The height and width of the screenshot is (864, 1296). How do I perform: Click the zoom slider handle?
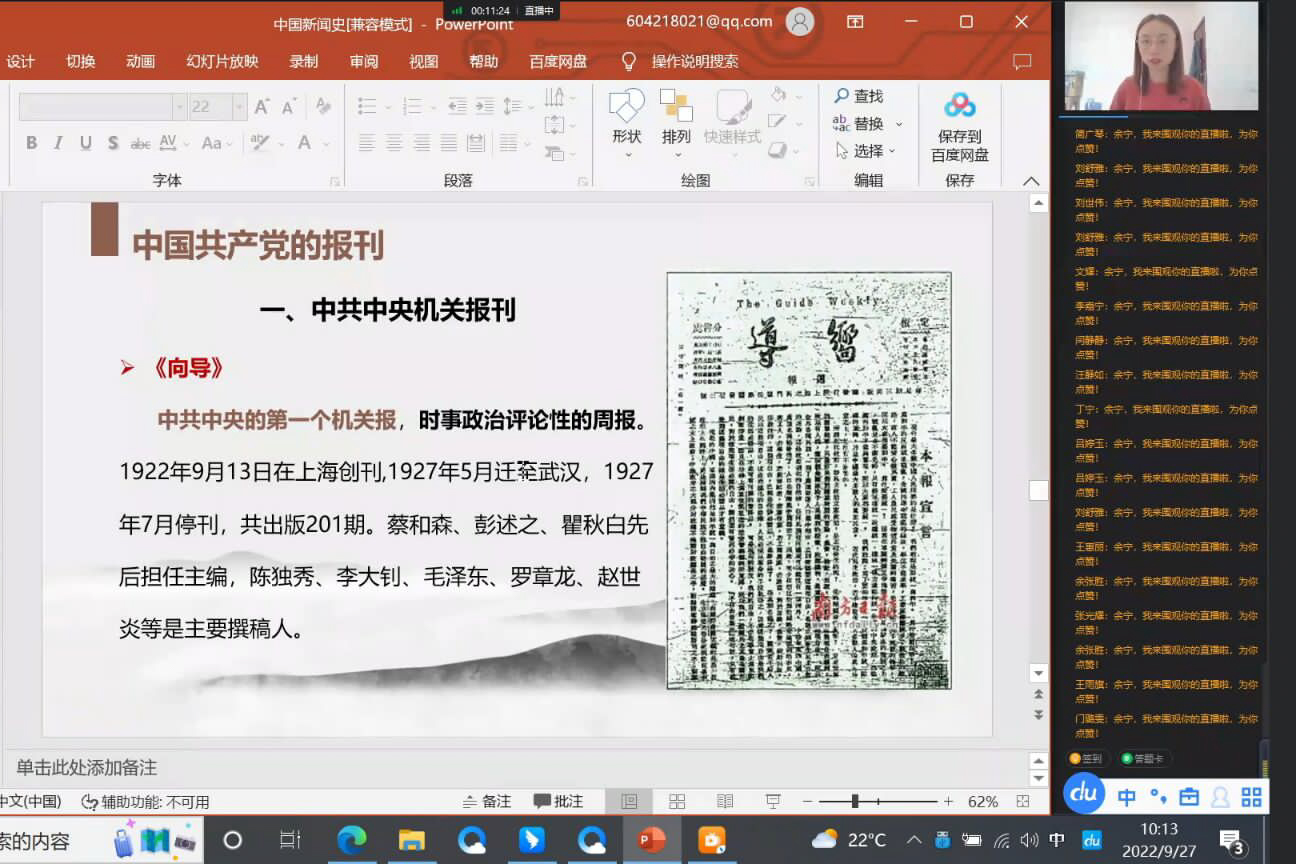coord(855,801)
